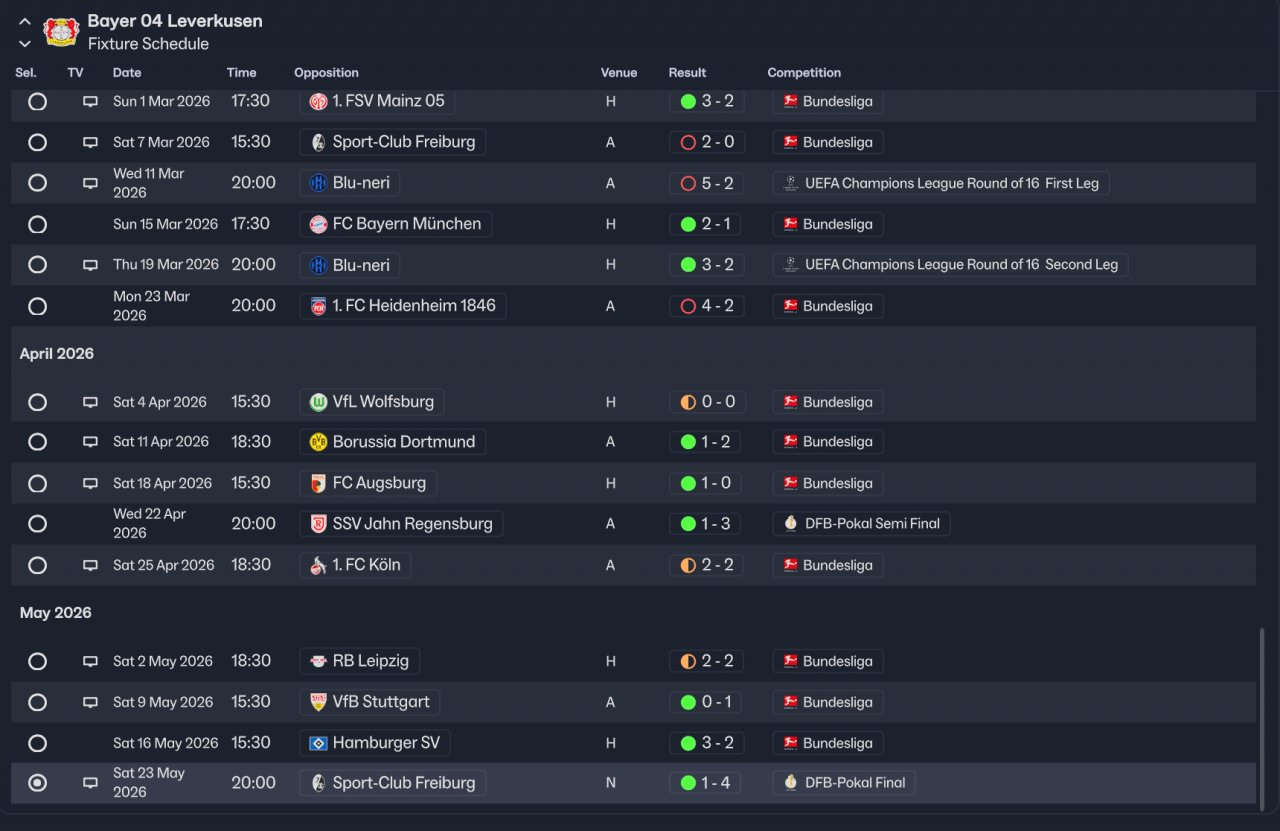Click the TV icon for Mainz 05 match
Screen dimensions: 1280x831
pyautogui.click(x=90, y=101)
